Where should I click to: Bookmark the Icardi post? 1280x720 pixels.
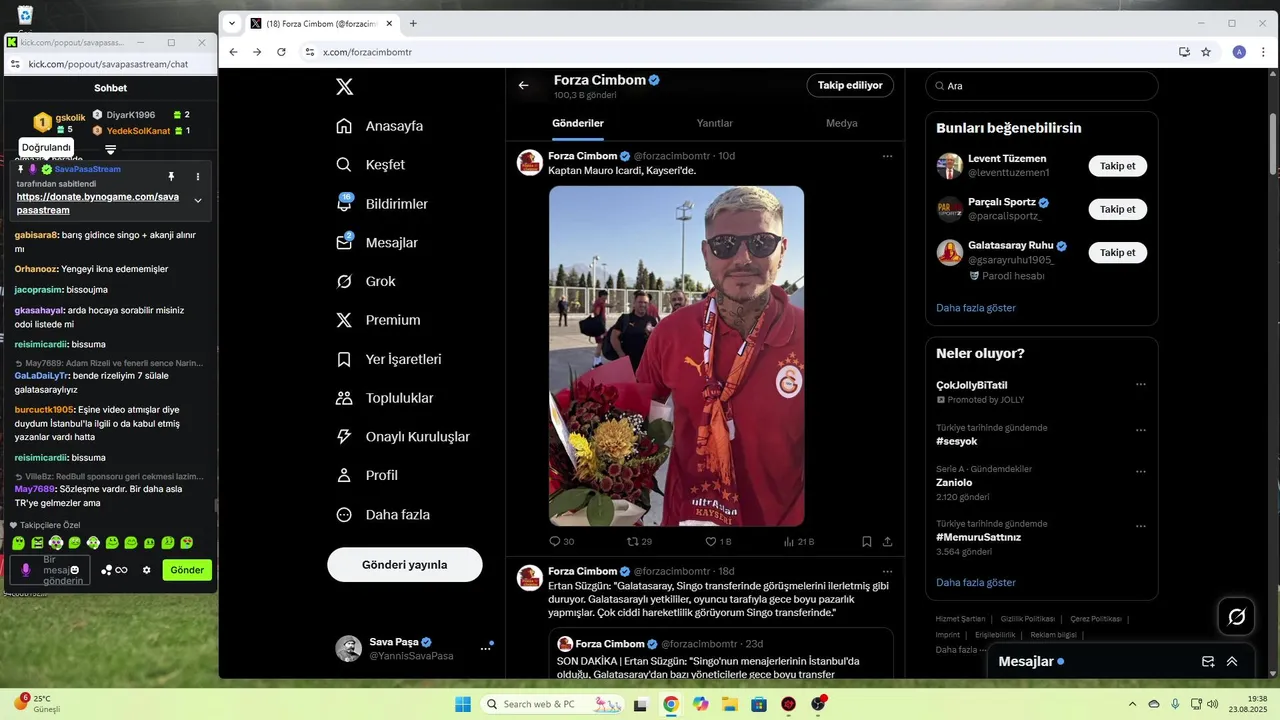click(867, 542)
